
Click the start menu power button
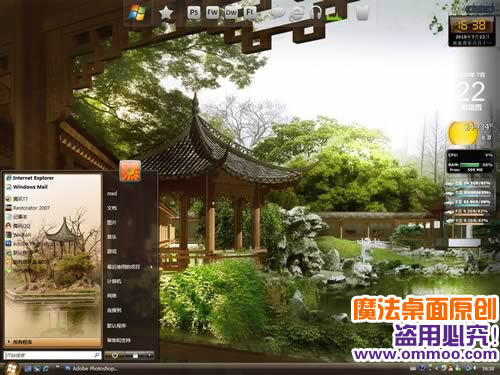115,355
